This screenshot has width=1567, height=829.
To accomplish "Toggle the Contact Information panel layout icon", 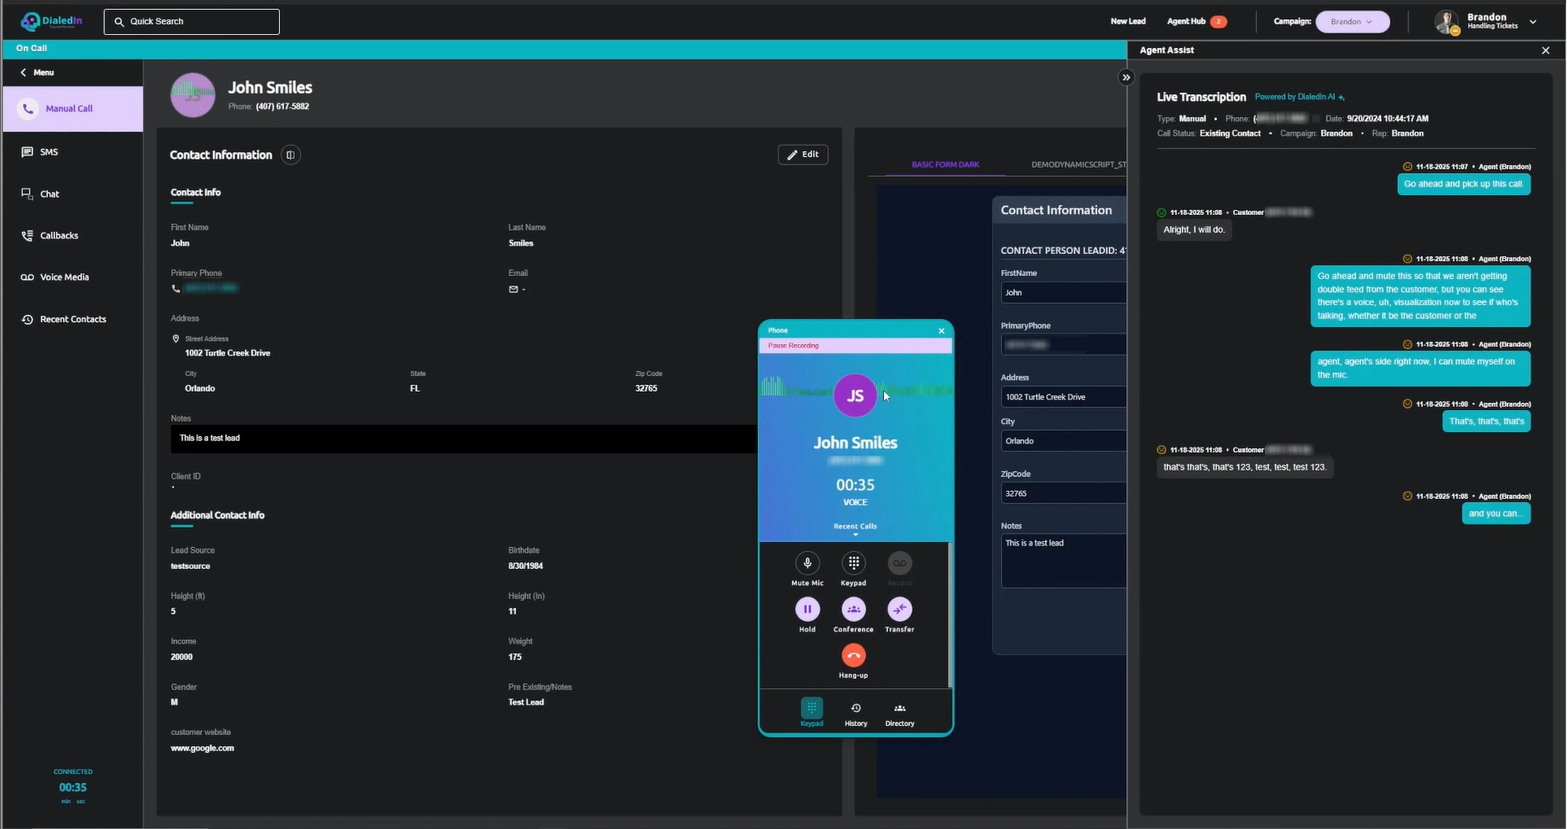I will coord(291,155).
